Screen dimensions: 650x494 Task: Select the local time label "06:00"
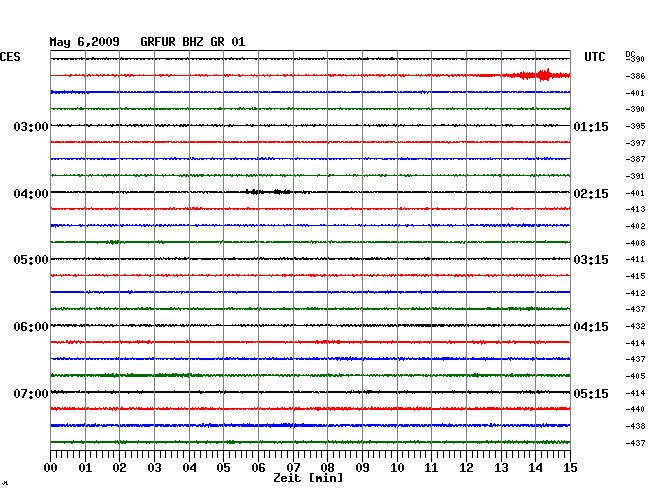pyautogui.click(x=31, y=327)
